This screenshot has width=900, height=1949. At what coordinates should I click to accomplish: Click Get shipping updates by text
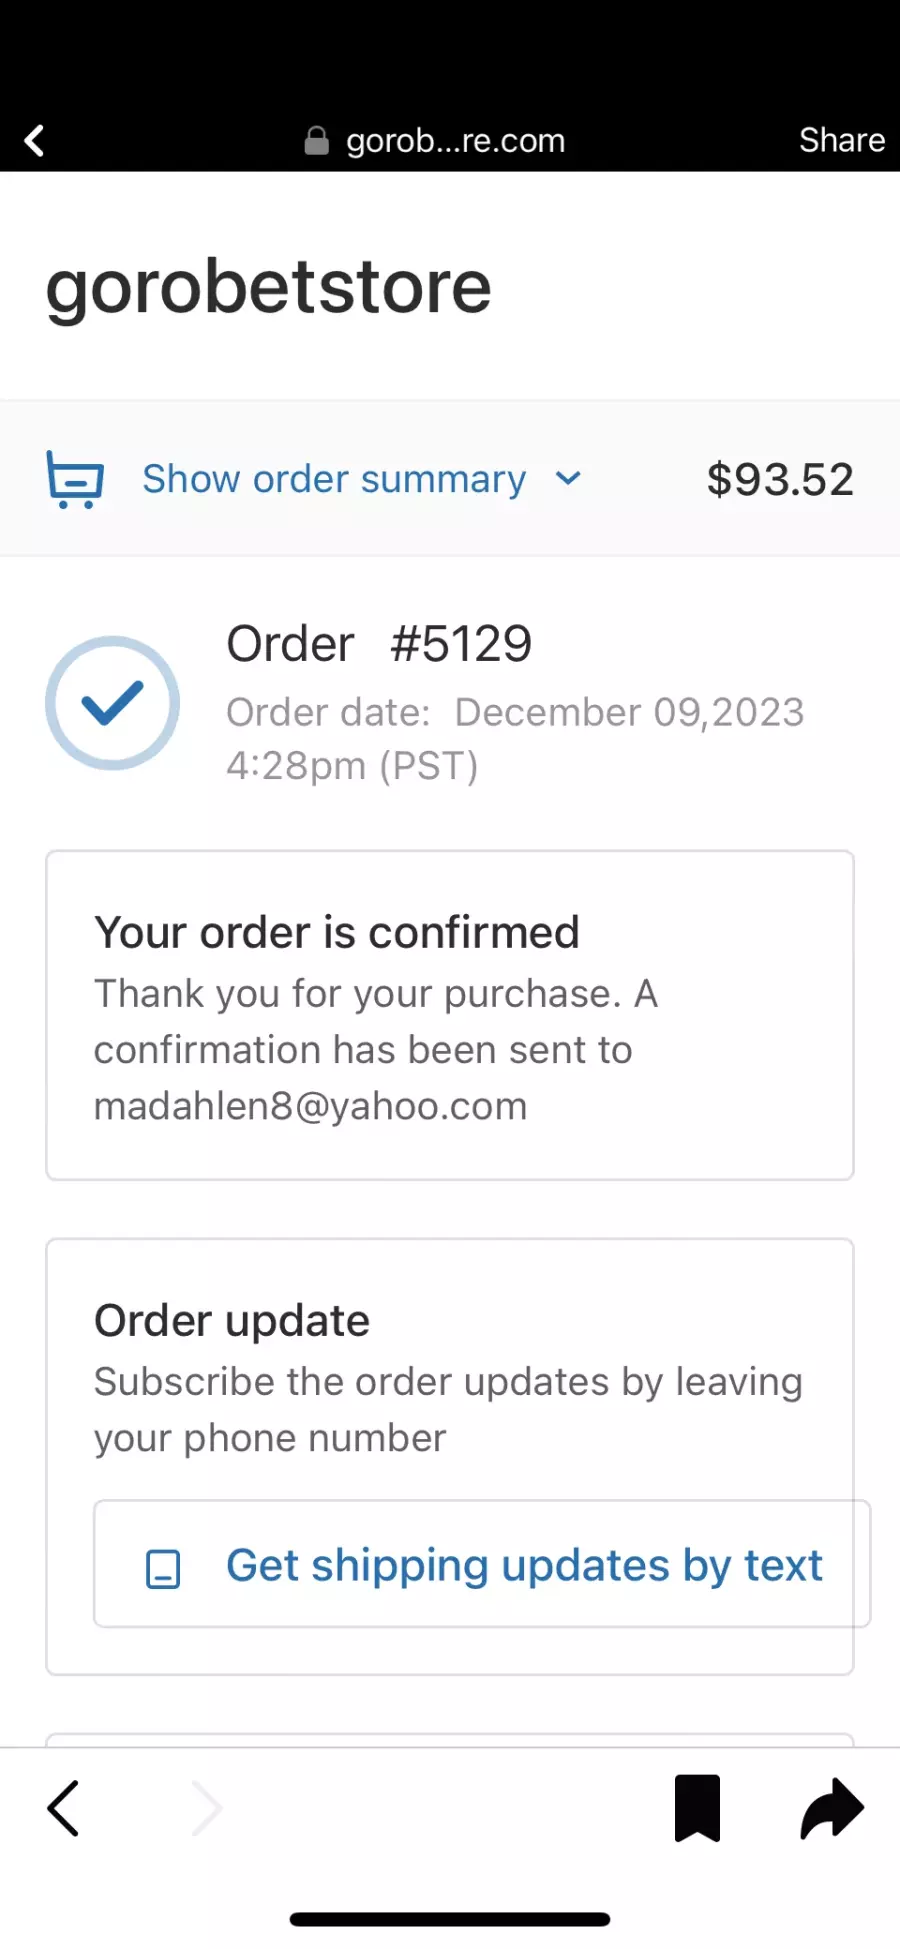(482, 1564)
